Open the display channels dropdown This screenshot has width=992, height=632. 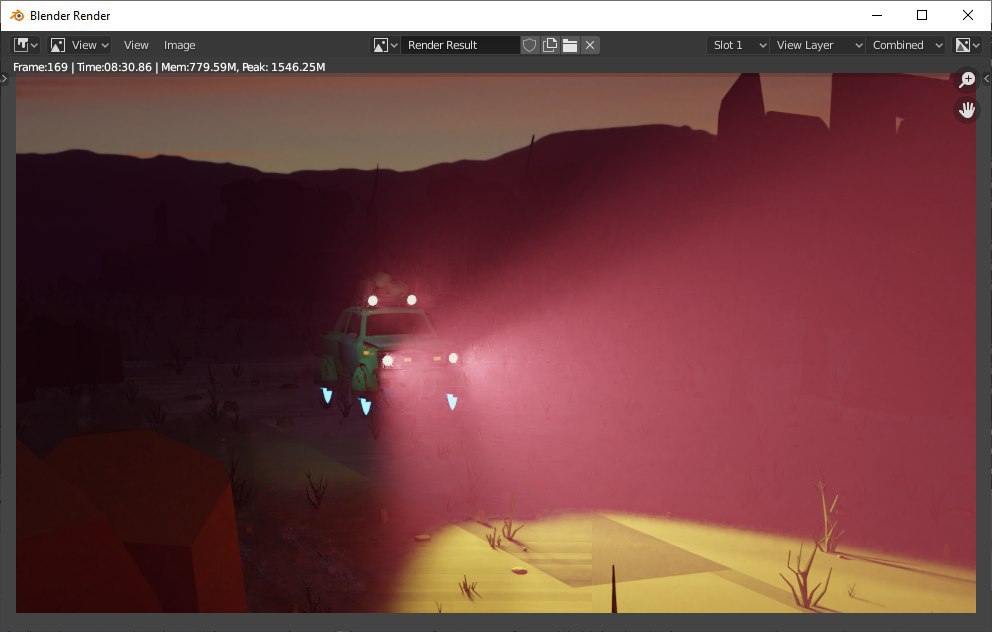pos(967,45)
